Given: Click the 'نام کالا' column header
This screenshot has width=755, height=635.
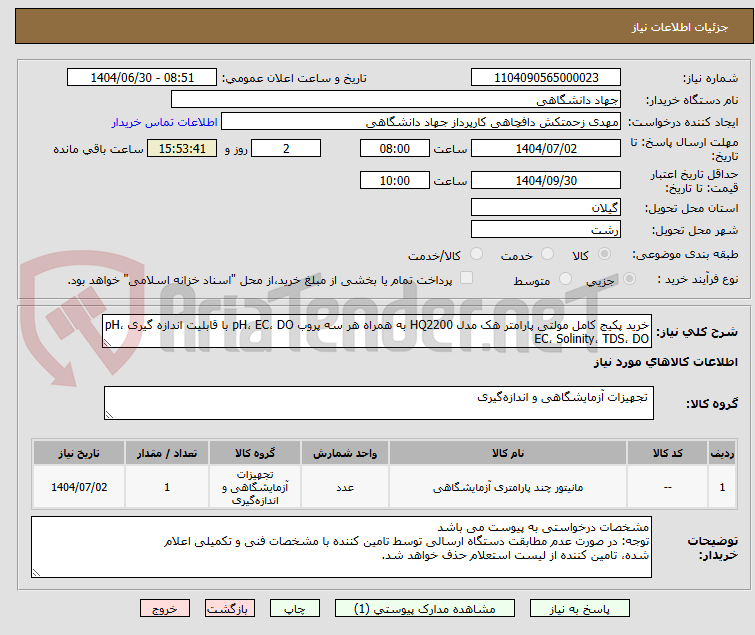Looking at the screenshot, I should point(508,453).
